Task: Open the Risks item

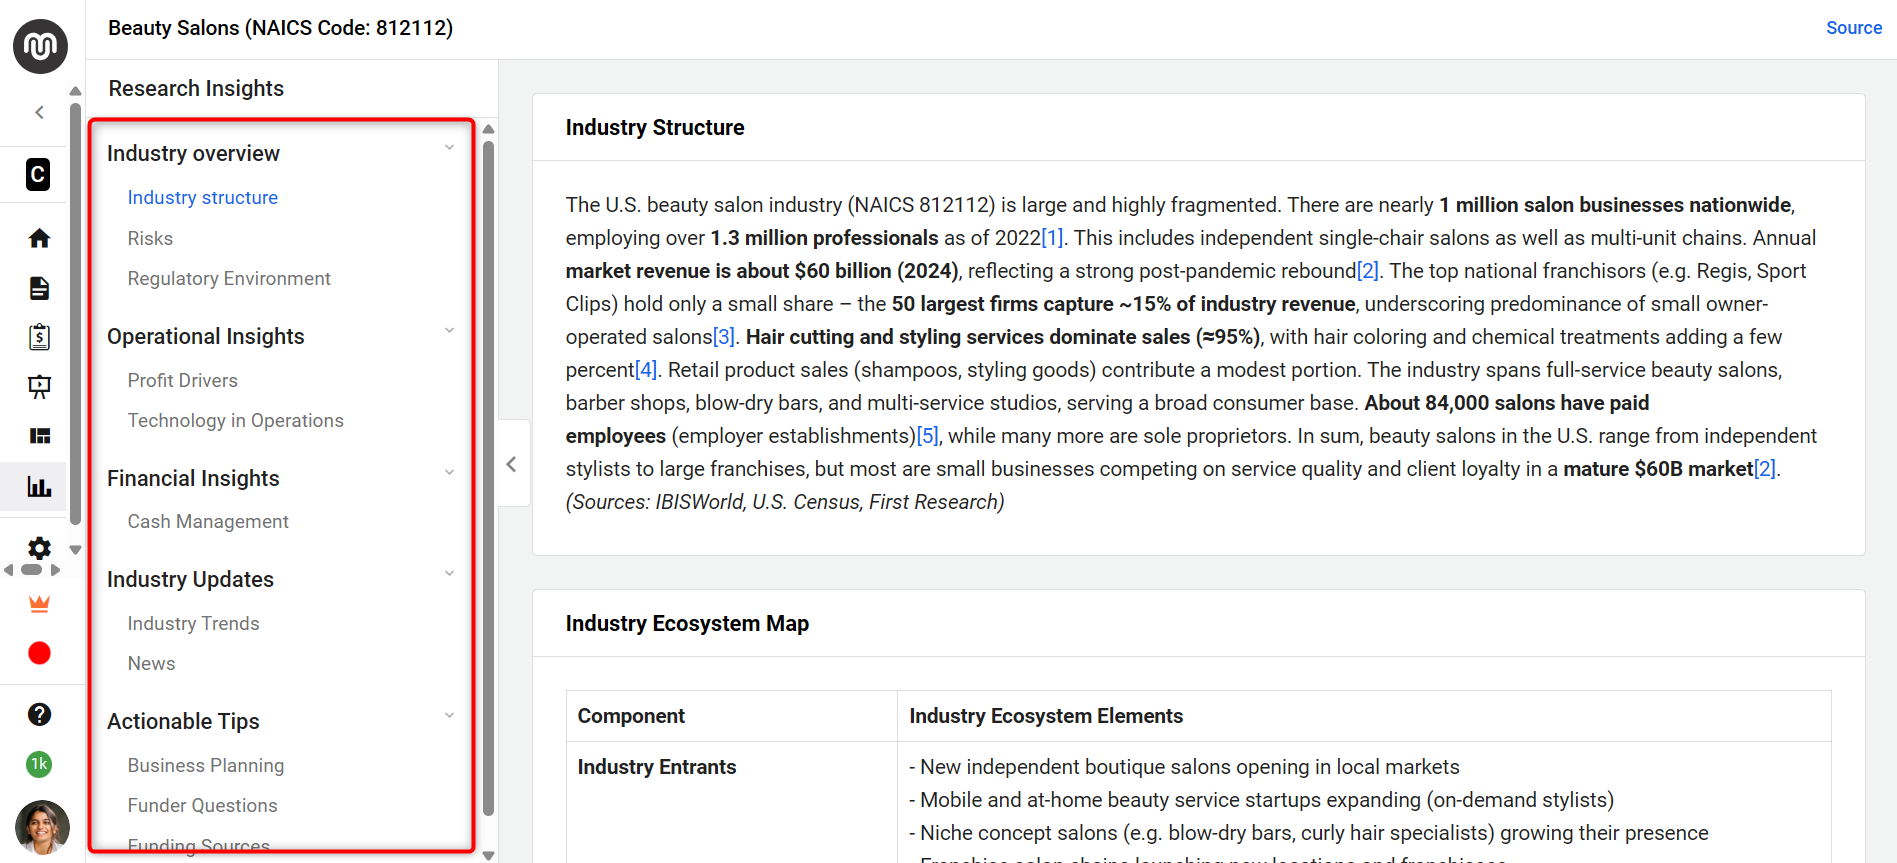Action: pyautogui.click(x=150, y=238)
